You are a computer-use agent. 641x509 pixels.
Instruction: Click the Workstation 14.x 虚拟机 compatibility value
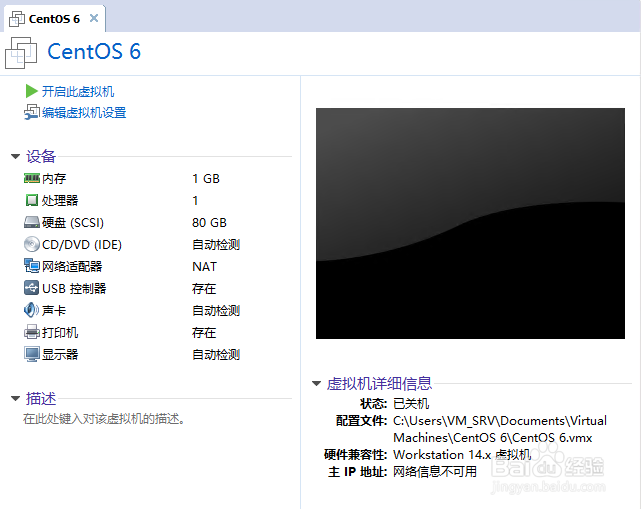click(462, 455)
